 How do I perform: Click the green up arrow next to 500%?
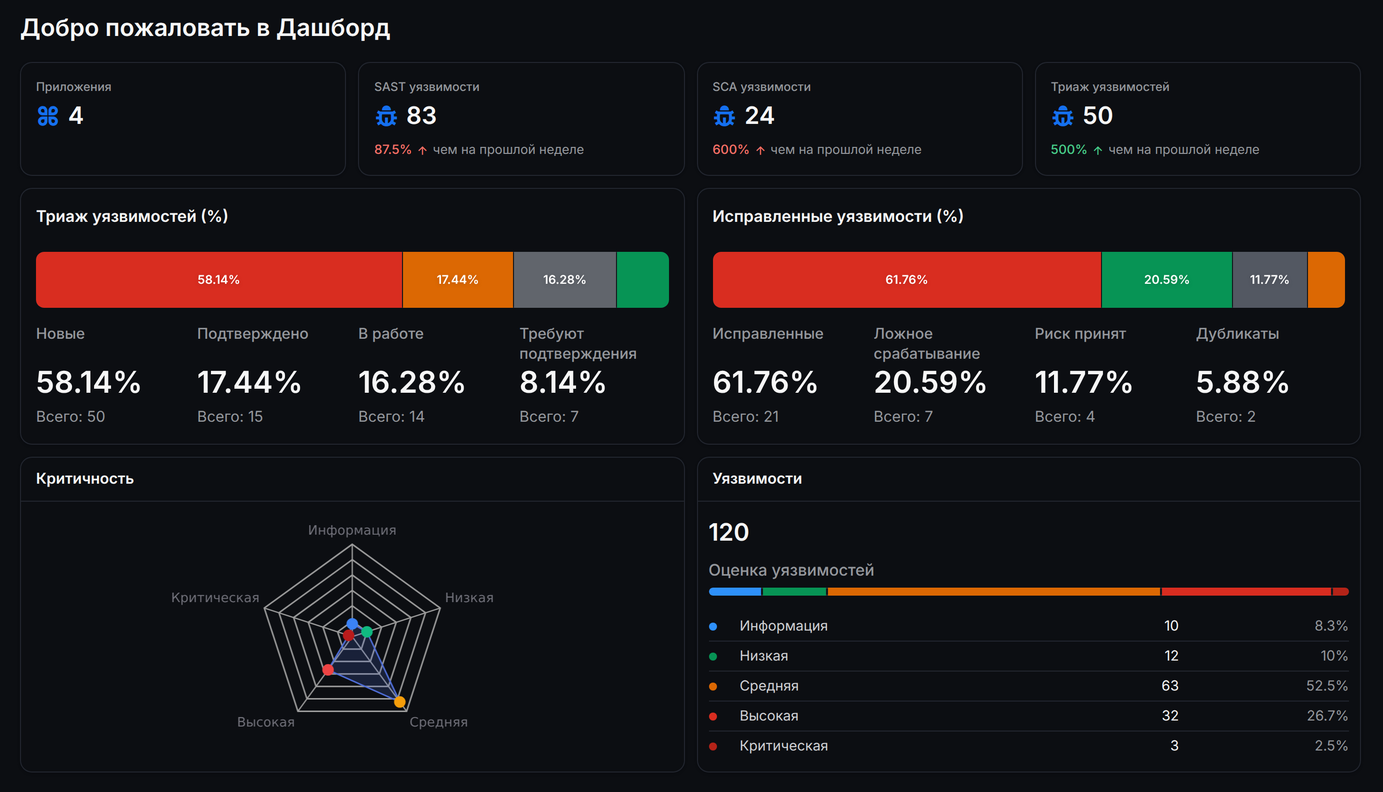pyautogui.click(x=1098, y=150)
